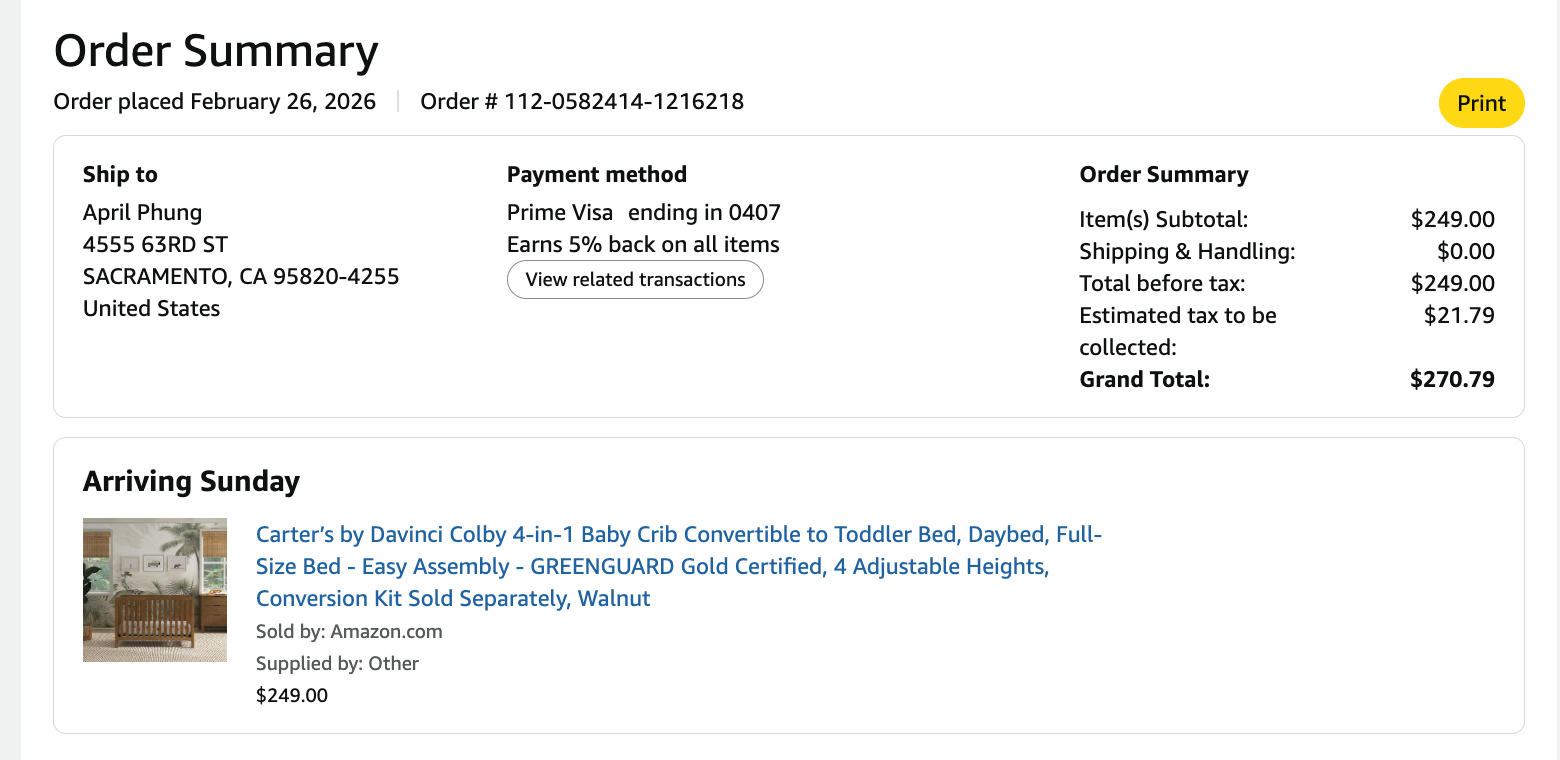The image size is (1560, 760).
Task: Click the Sacramento, CA 95820-4255 line
Action: pyautogui.click(x=241, y=276)
